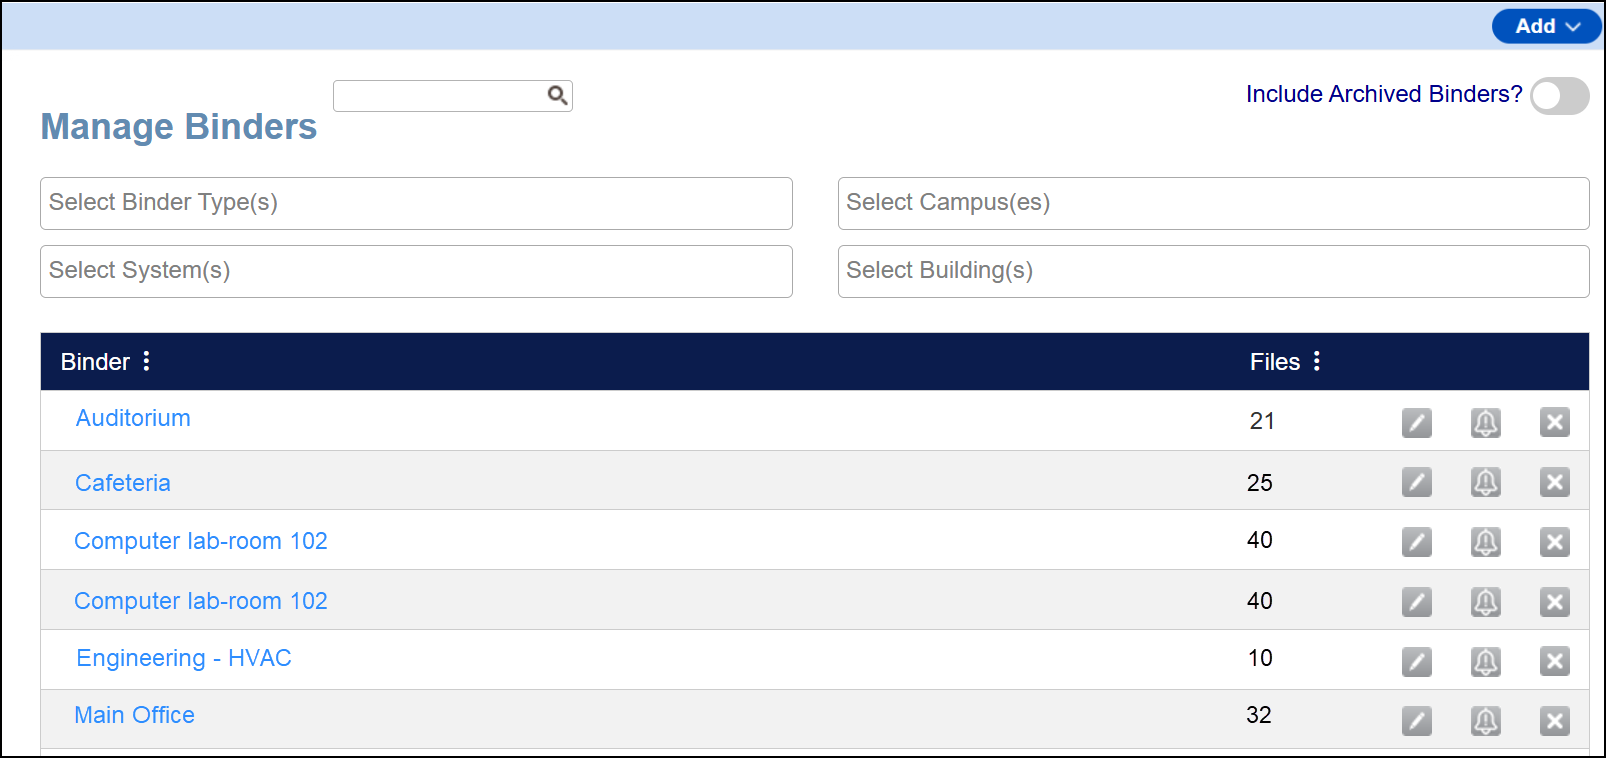
Task: Open notifications bell for Cafeteria binder
Action: click(x=1485, y=483)
